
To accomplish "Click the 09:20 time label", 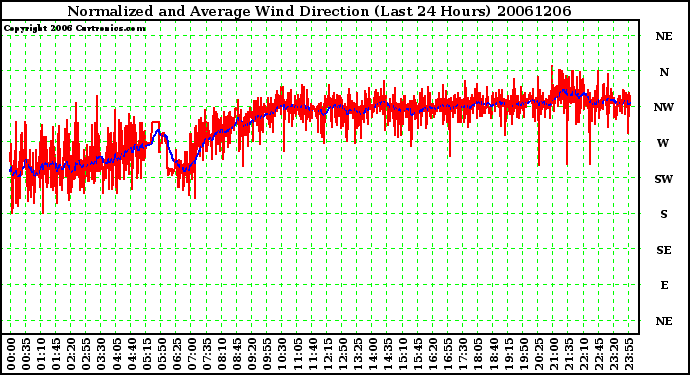I will (x=252, y=354).
